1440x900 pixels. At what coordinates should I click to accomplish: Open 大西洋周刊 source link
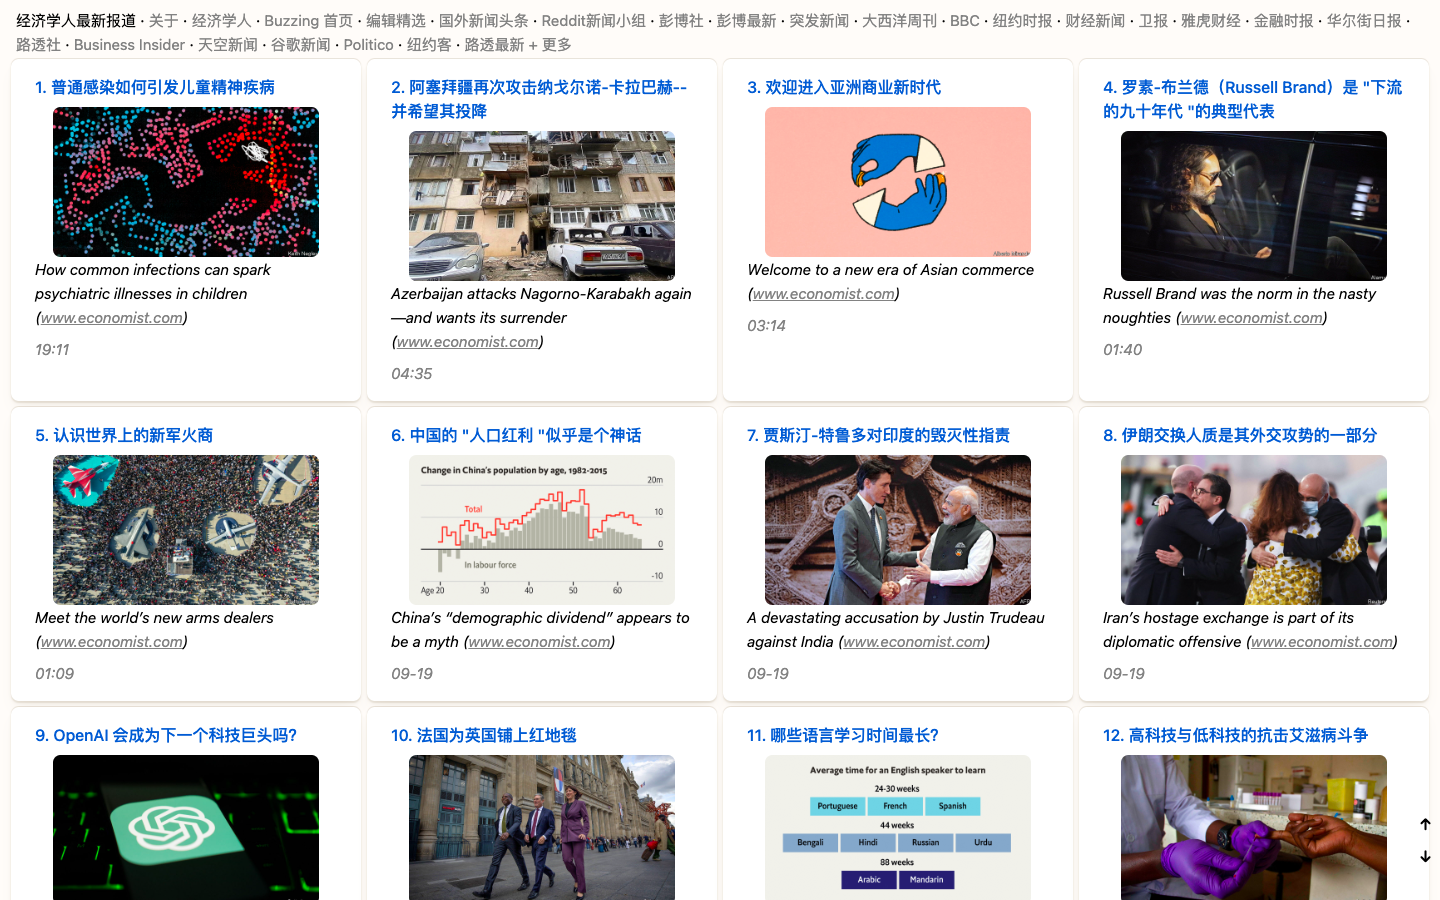click(x=899, y=20)
